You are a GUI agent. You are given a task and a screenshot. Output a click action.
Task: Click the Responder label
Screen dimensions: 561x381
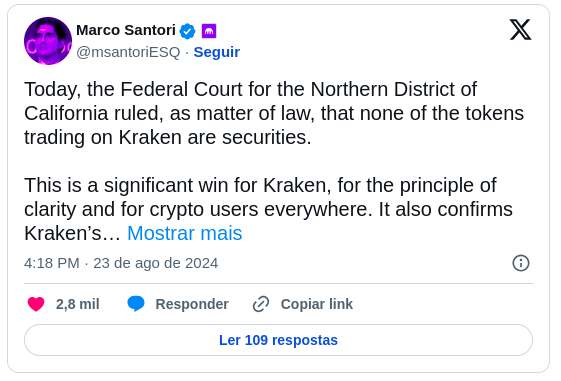point(192,304)
